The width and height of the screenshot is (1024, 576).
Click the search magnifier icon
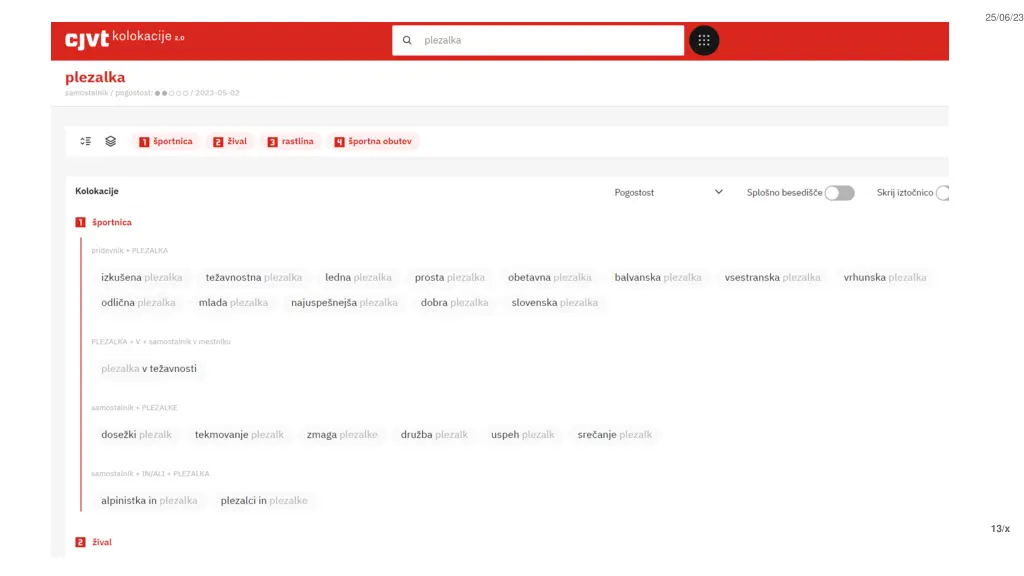[x=407, y=40]
